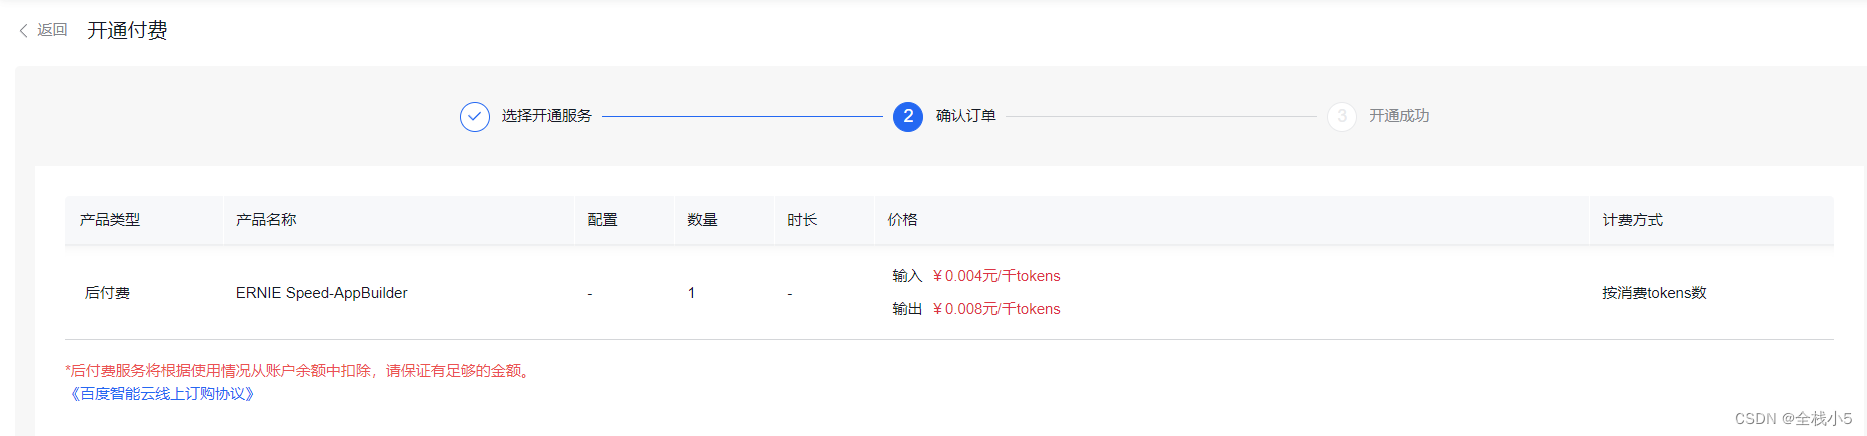This screenshot has width=1867, height=436.
Task: Click the 按消费tokens数 billing method cell
Action: coord(1654,293)
